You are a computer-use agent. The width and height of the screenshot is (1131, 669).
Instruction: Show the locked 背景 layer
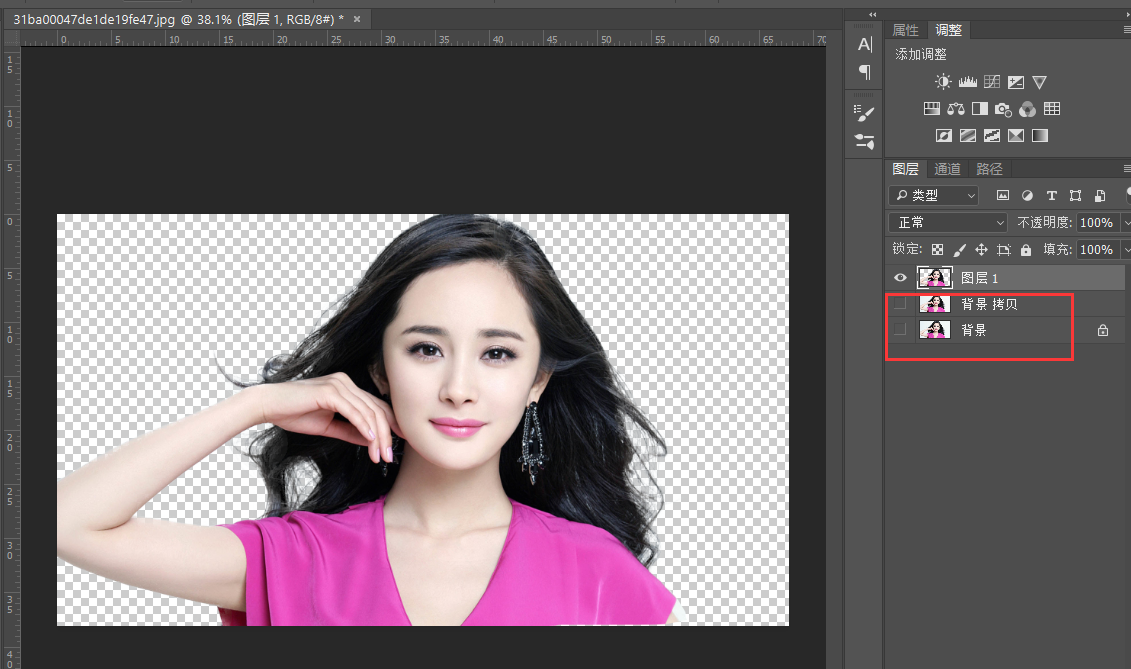click(x=900, y=330)
